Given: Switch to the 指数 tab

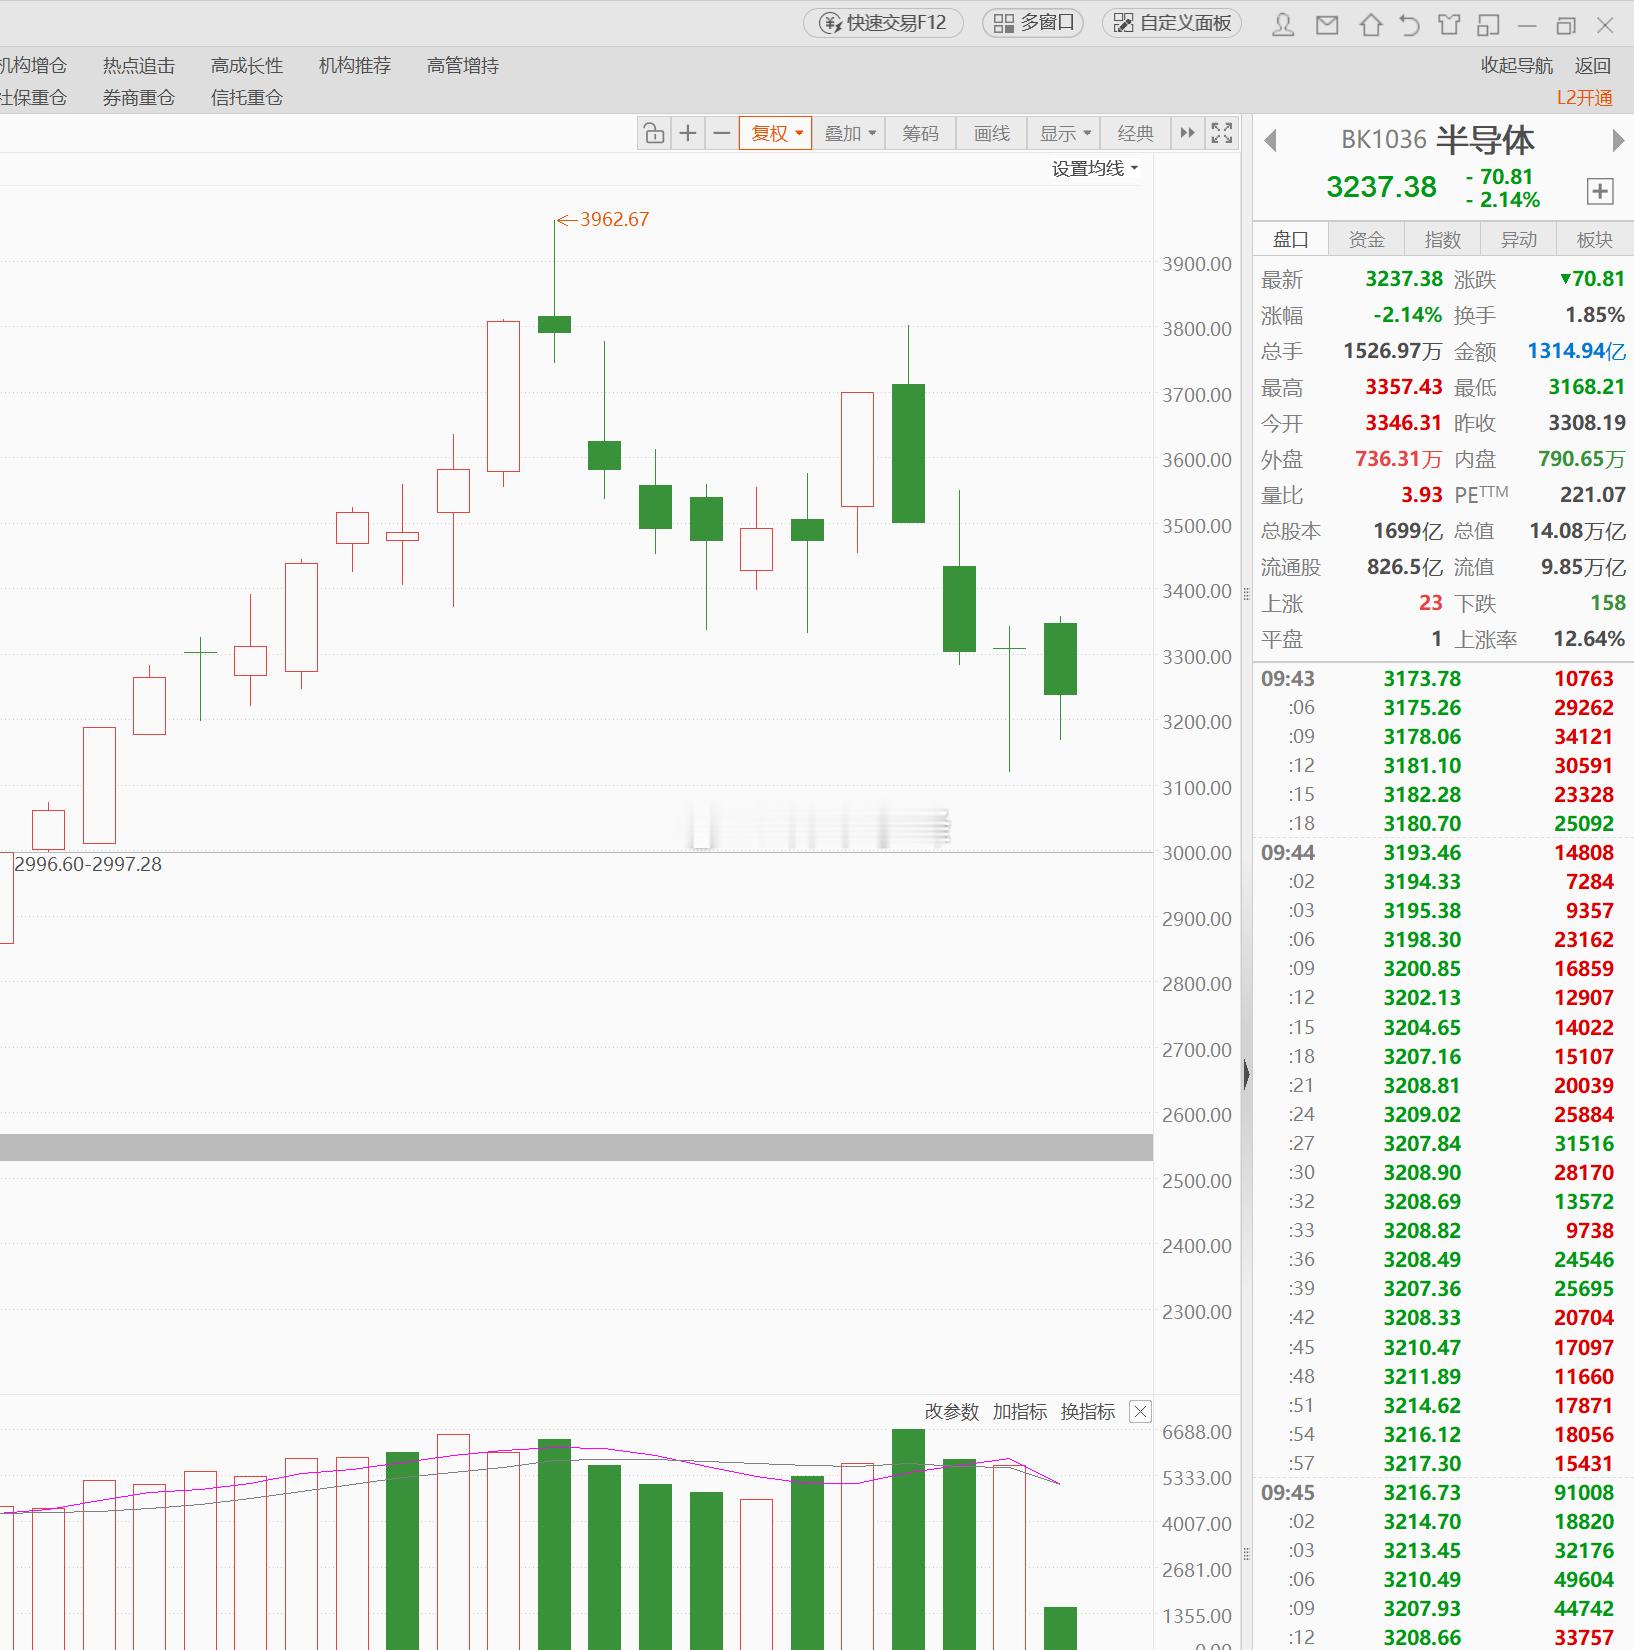Looking at the screenshot, I should click(1442, 239).
